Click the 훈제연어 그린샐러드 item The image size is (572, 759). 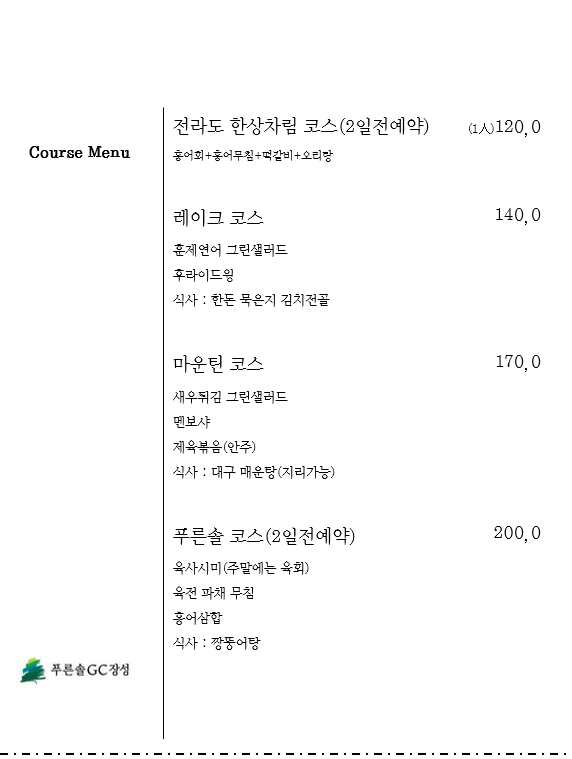tap(230, 250)
